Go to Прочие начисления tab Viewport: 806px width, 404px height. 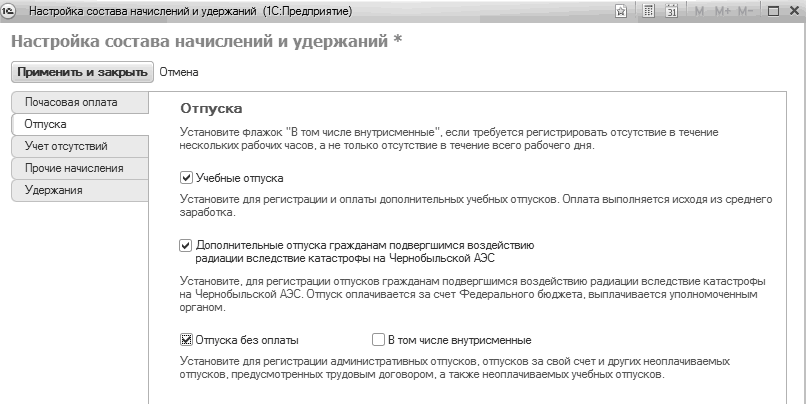coord(80,169)
